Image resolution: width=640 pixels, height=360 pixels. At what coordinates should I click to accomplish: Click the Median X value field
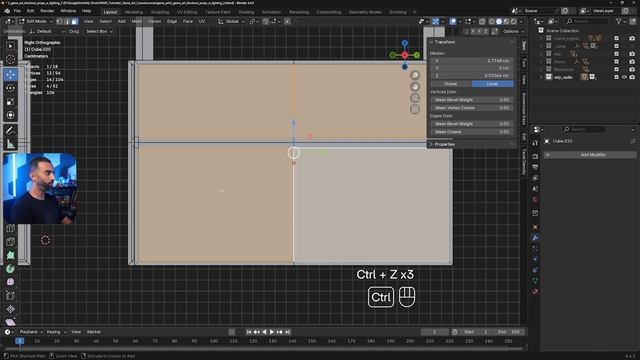(x=472, y=60)
